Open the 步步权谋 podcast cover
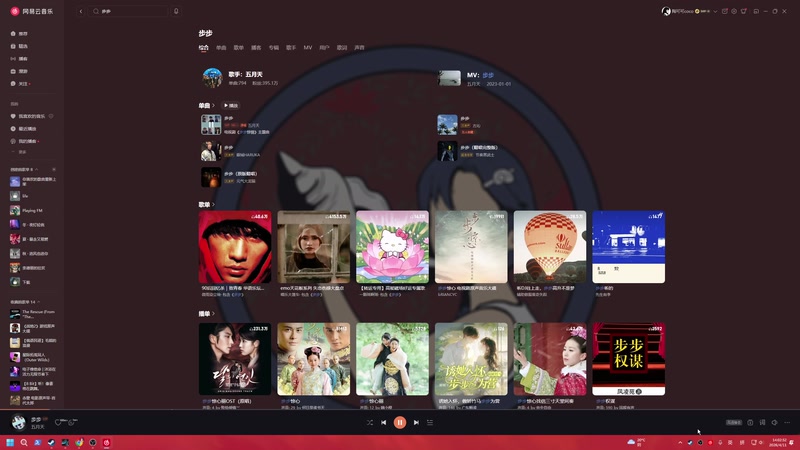Image resolution: width=800 pixels, height=450 pixels. pyautogui.click(x=629, y=359)
